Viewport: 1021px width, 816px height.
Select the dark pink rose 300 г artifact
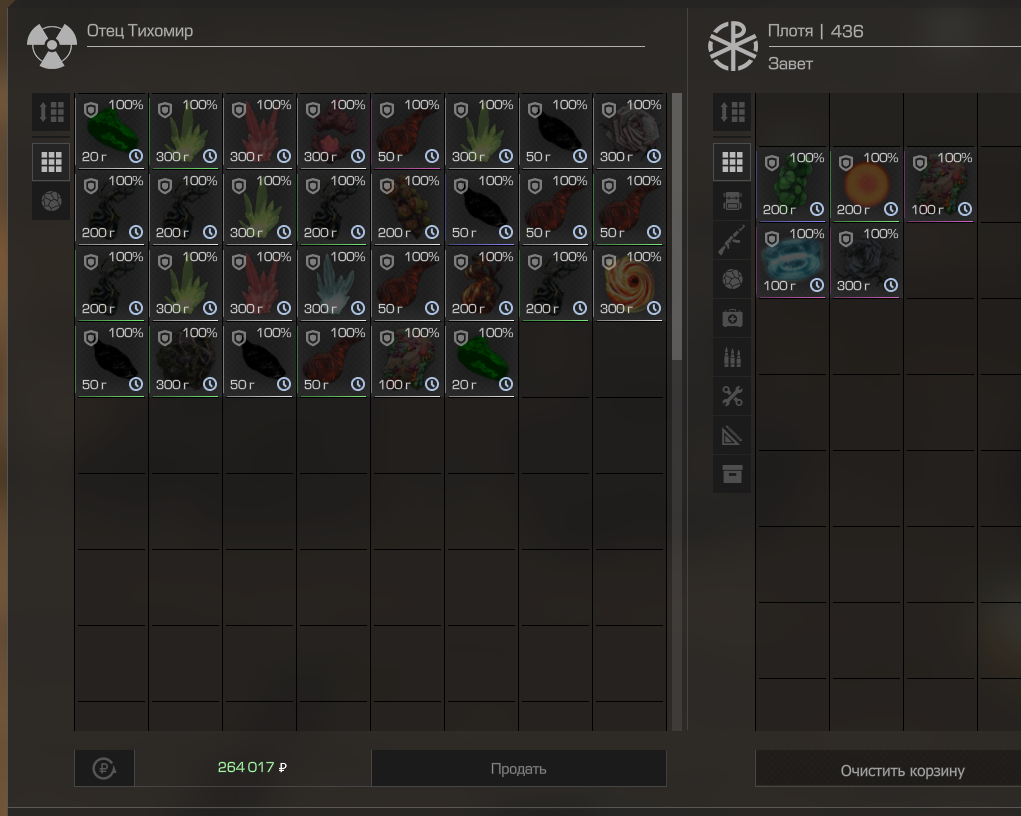click(333, 131)
